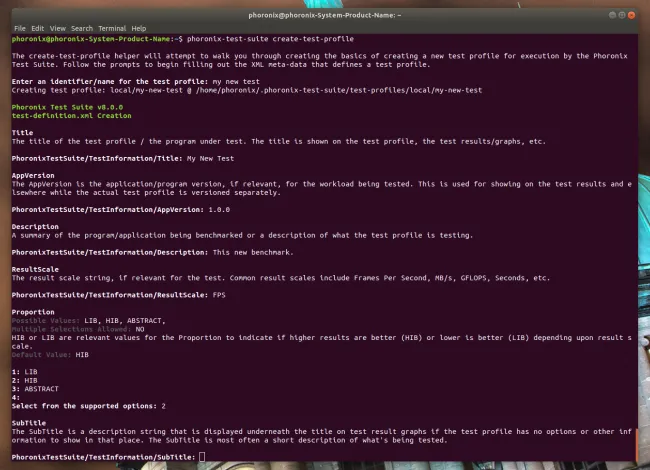Viewport: 650px width, 470px height.
Task: Click the '2: HIB' option line
Action: pos(24,380)
